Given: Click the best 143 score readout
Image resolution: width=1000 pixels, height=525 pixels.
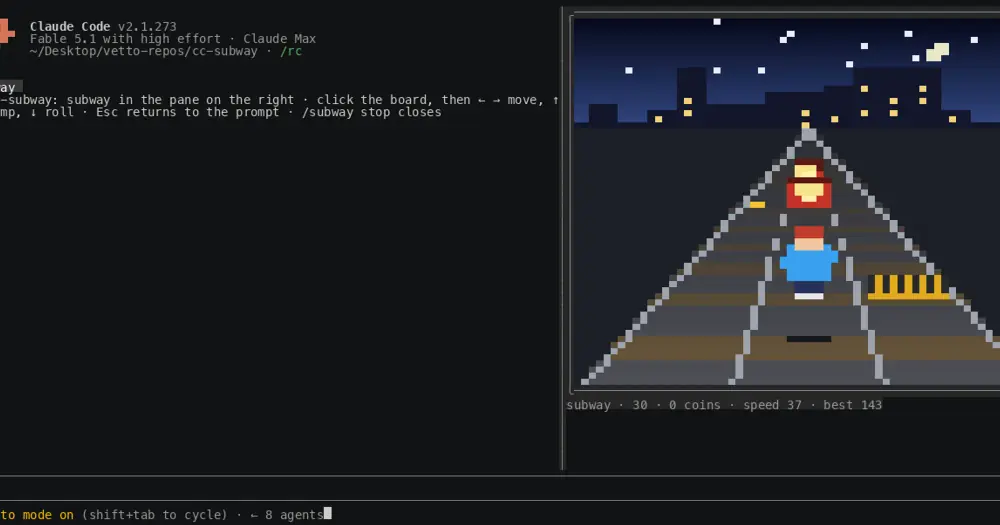Looking at the screenshot, I should (852, 405).
